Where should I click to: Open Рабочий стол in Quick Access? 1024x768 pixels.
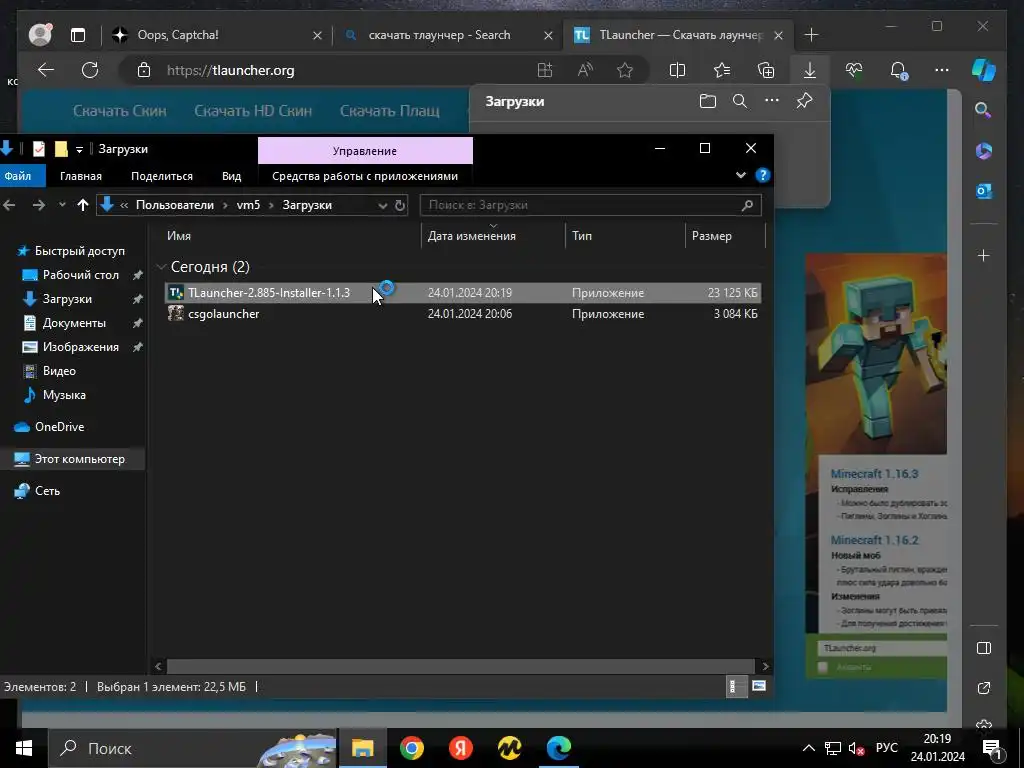click(81, 275)
